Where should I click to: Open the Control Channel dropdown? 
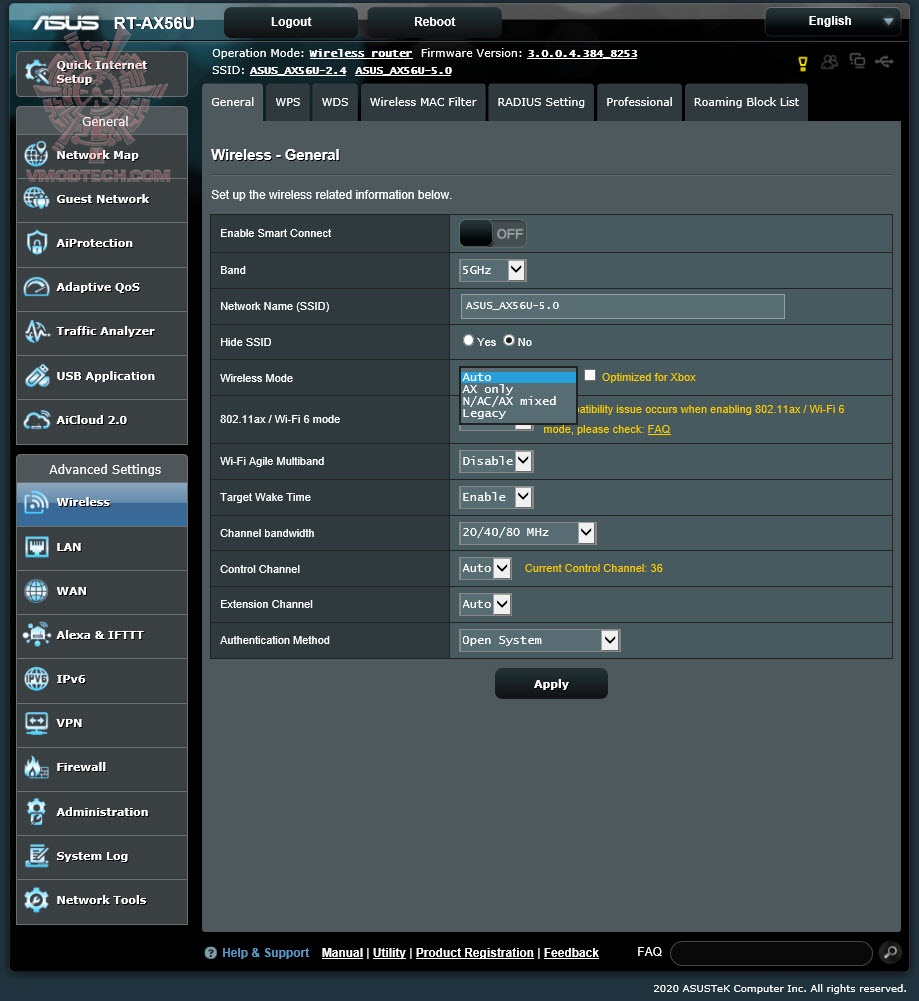pos(485,568)
